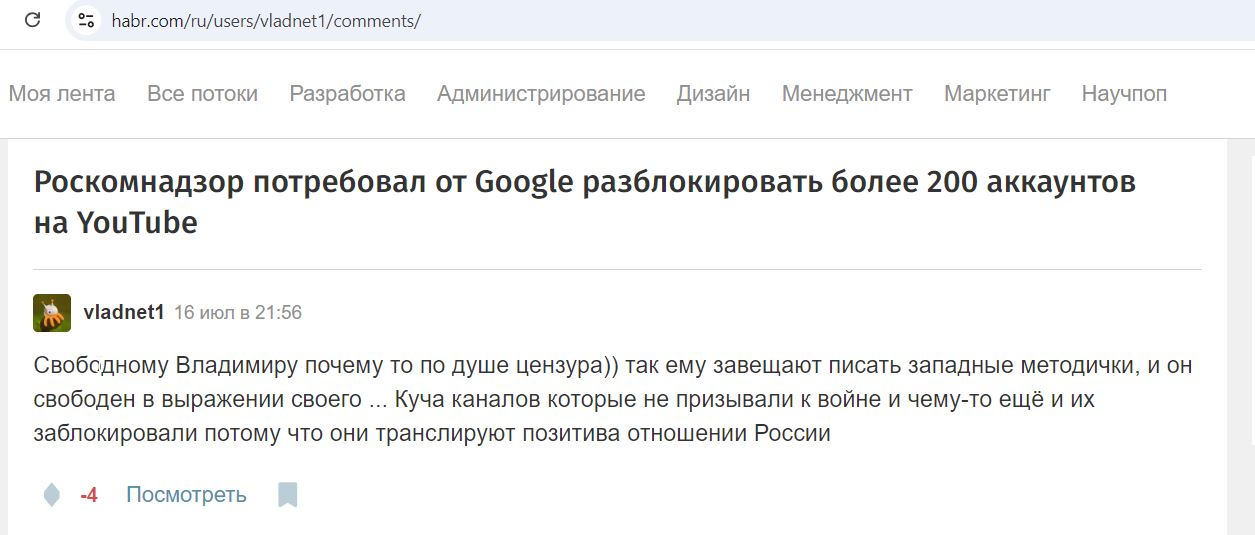Image resolution: width=1255 pixels, height=535 pixels.
Task: Click the Посмотреть link
Action: (186, 495)
